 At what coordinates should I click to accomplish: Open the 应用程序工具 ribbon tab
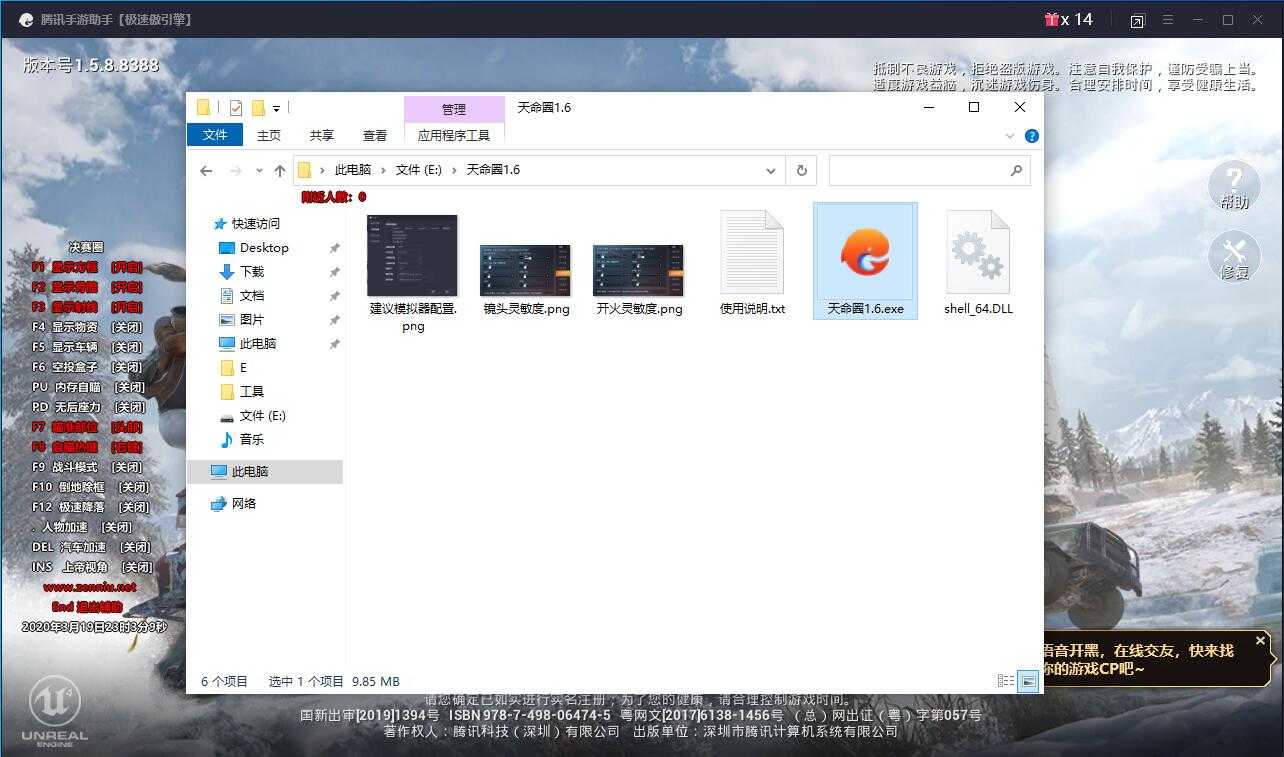[x=454, y=135]
